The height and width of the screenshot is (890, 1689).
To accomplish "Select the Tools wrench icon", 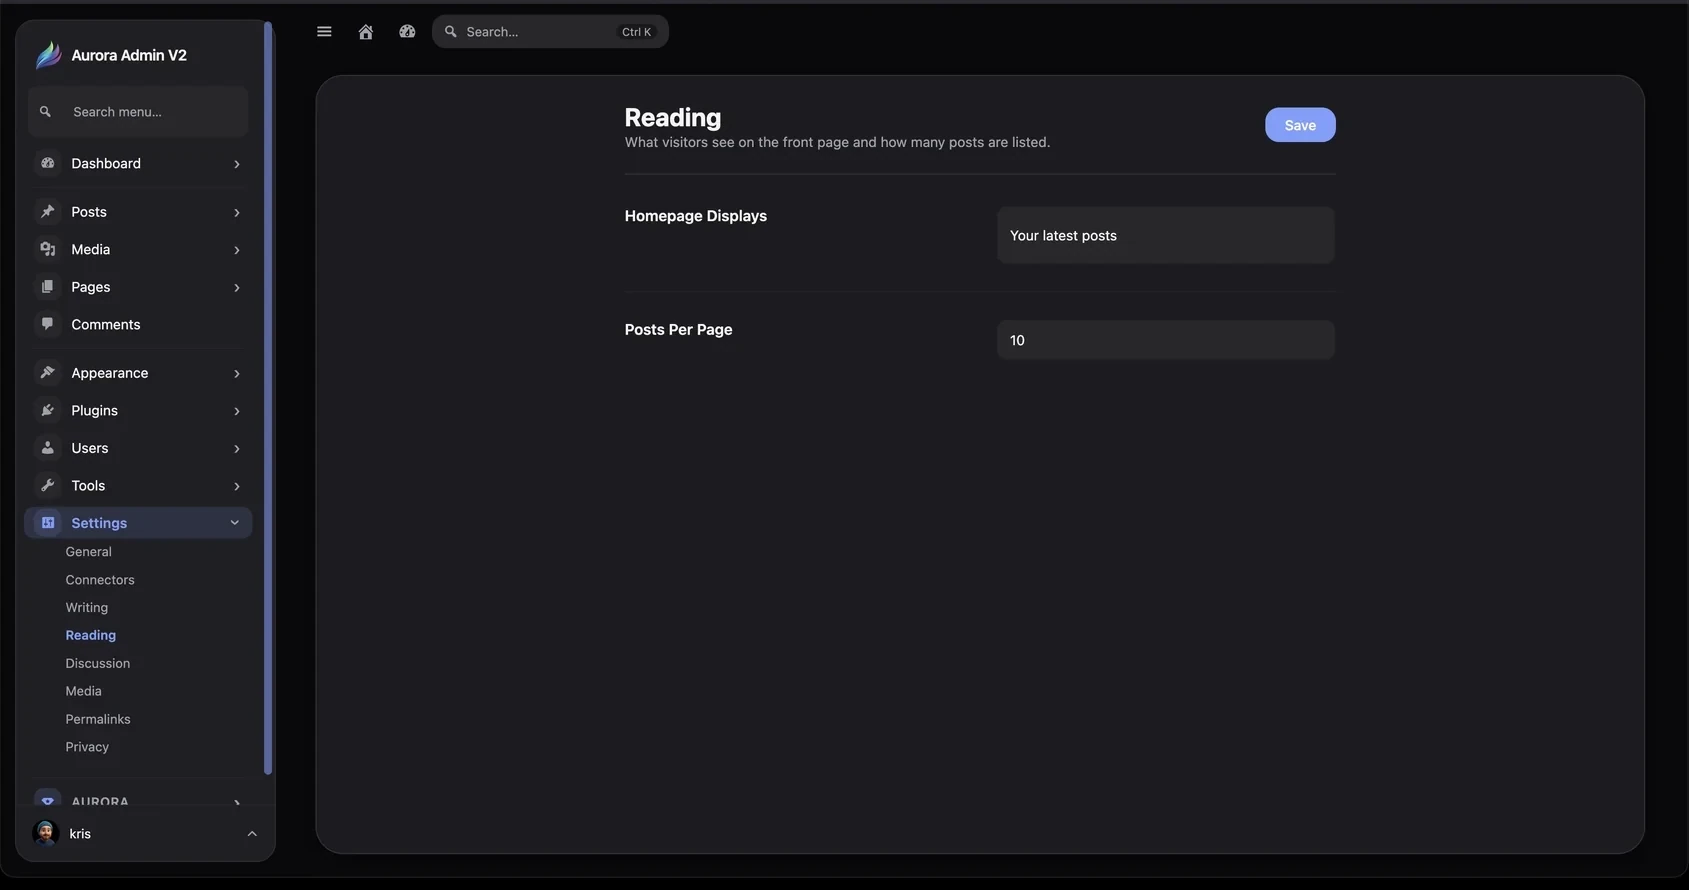I will [47, 486].
